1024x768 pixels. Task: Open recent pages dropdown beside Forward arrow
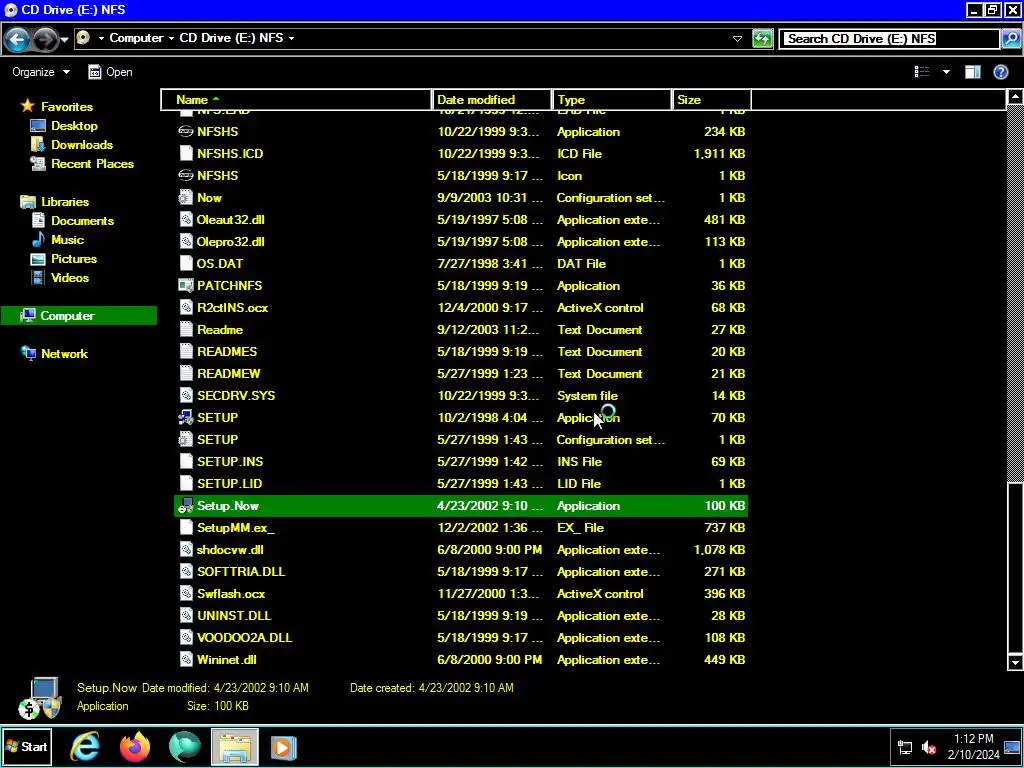pos(64,40)
